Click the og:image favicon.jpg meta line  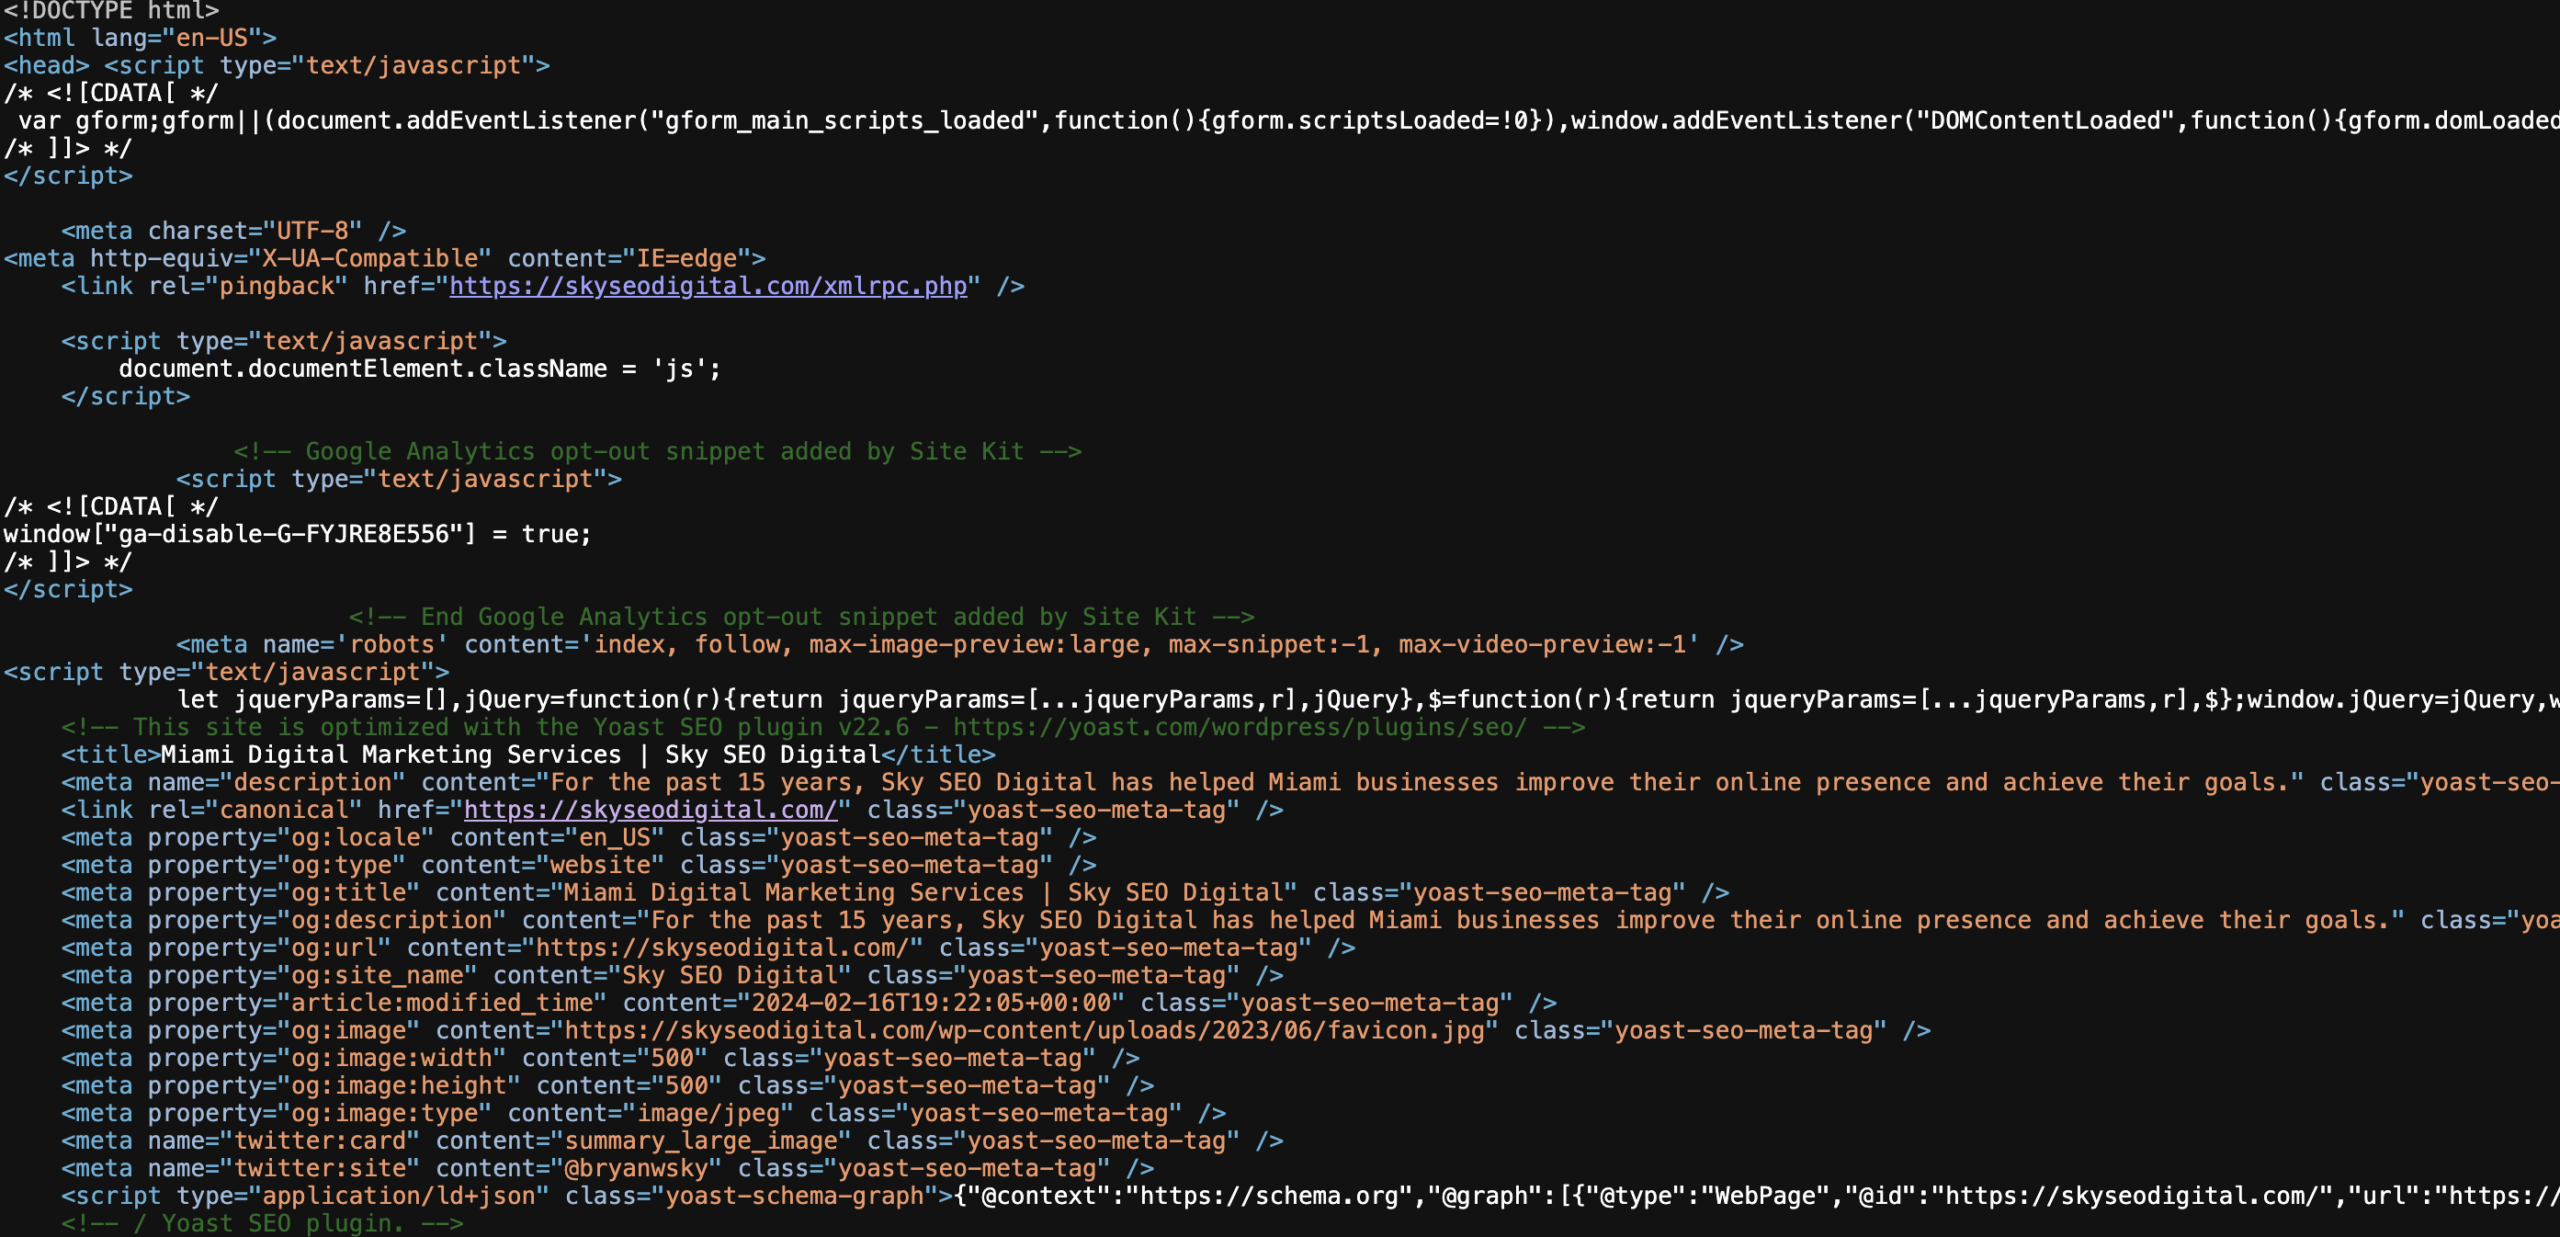(x=994, y=1031)
